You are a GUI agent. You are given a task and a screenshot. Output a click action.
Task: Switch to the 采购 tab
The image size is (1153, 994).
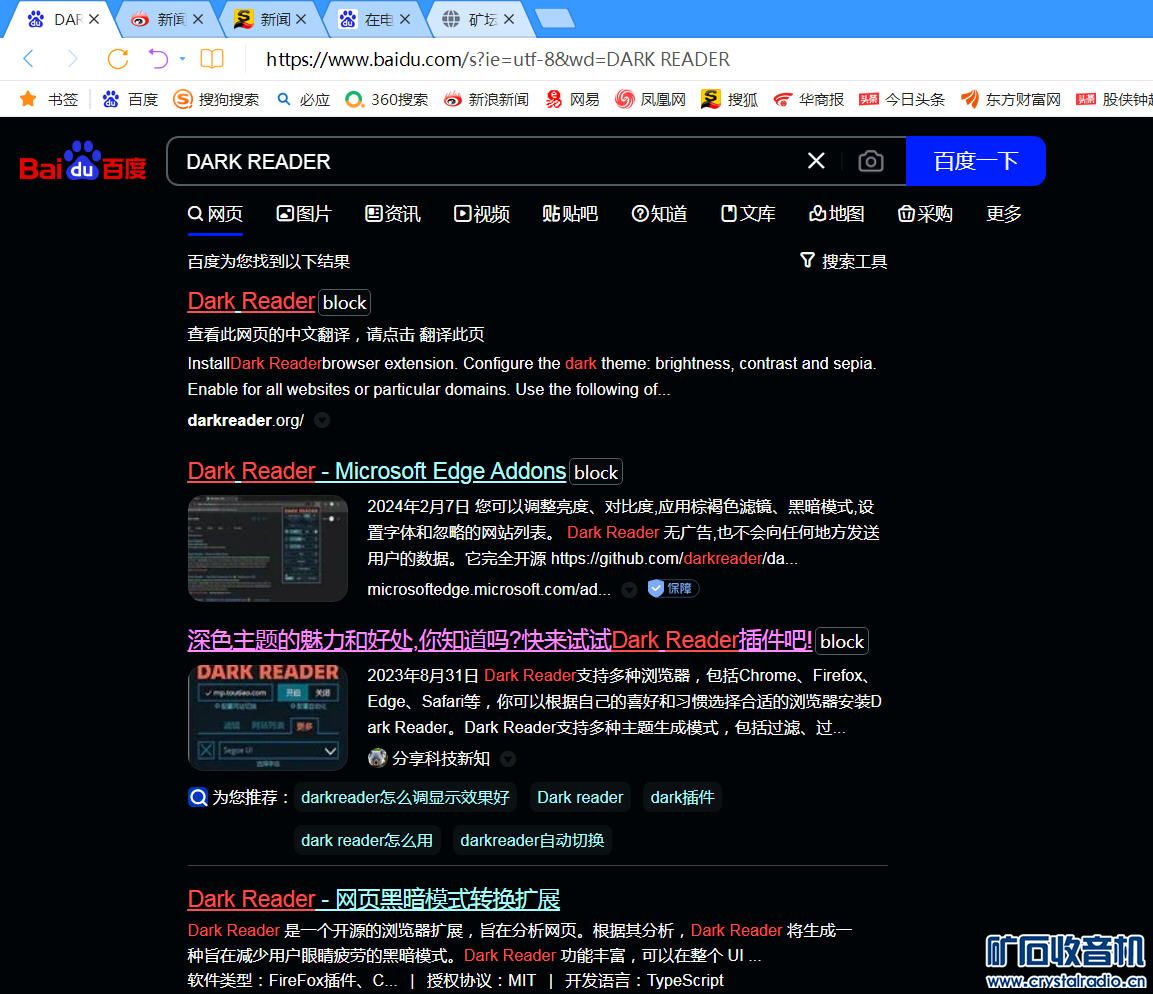(925, 214)
